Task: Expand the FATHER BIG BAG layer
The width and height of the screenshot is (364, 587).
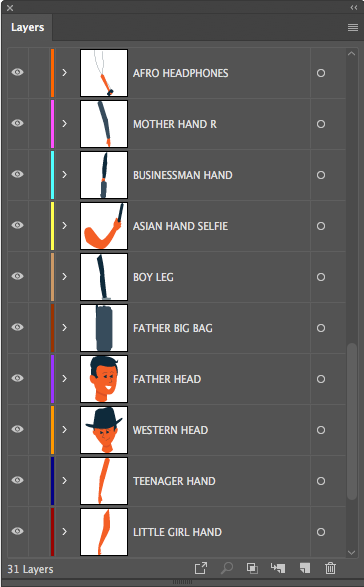Action: [x=64, y=328]
